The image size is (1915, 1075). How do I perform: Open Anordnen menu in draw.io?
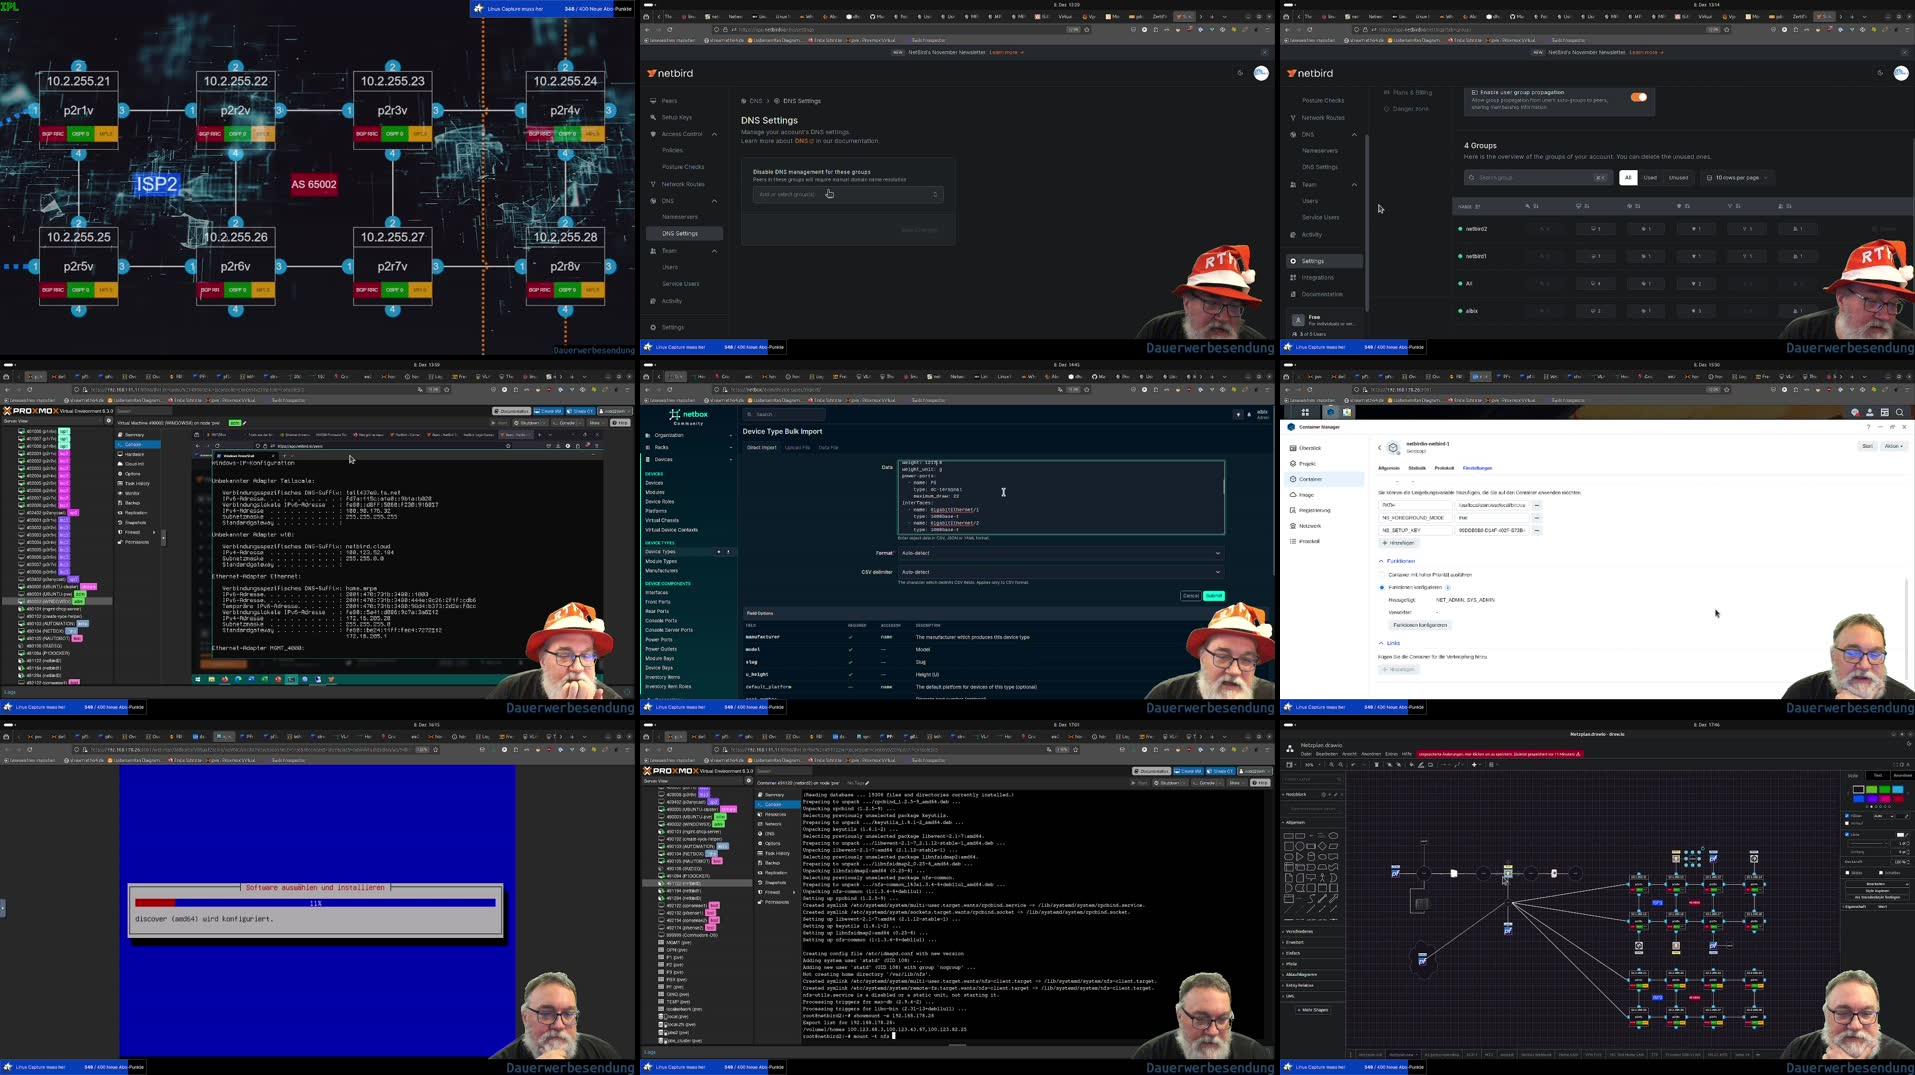pyautogui.click(x=1371, y=754)
